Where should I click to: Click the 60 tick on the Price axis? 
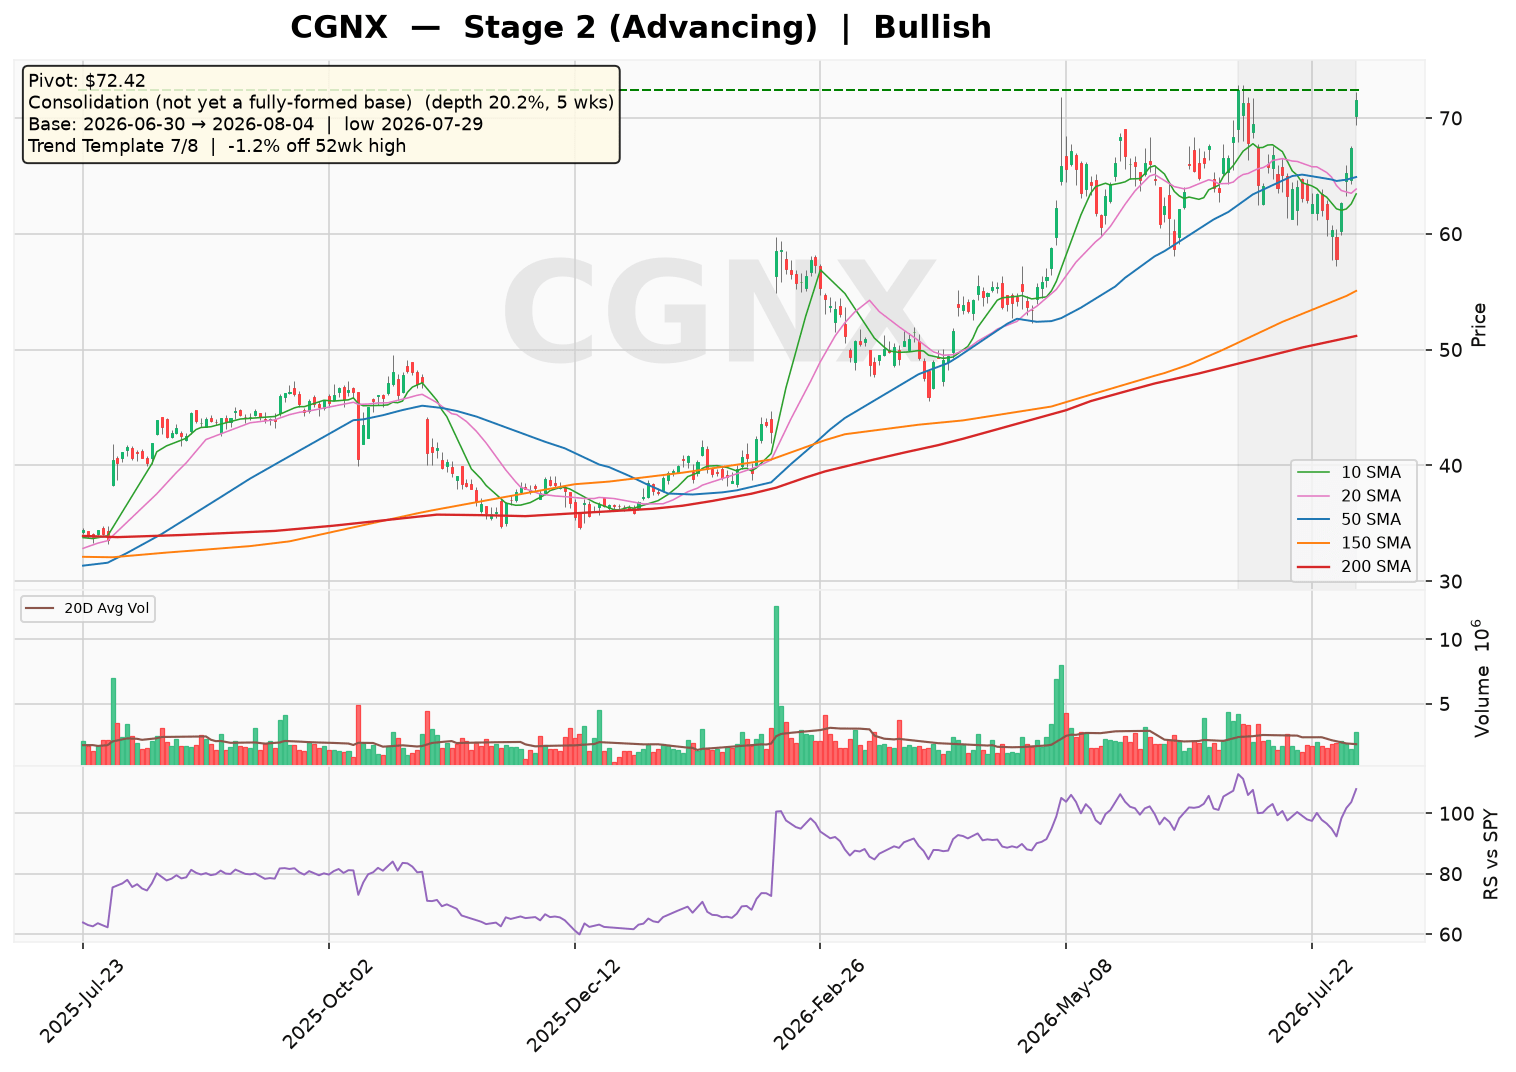point(1450,234)
